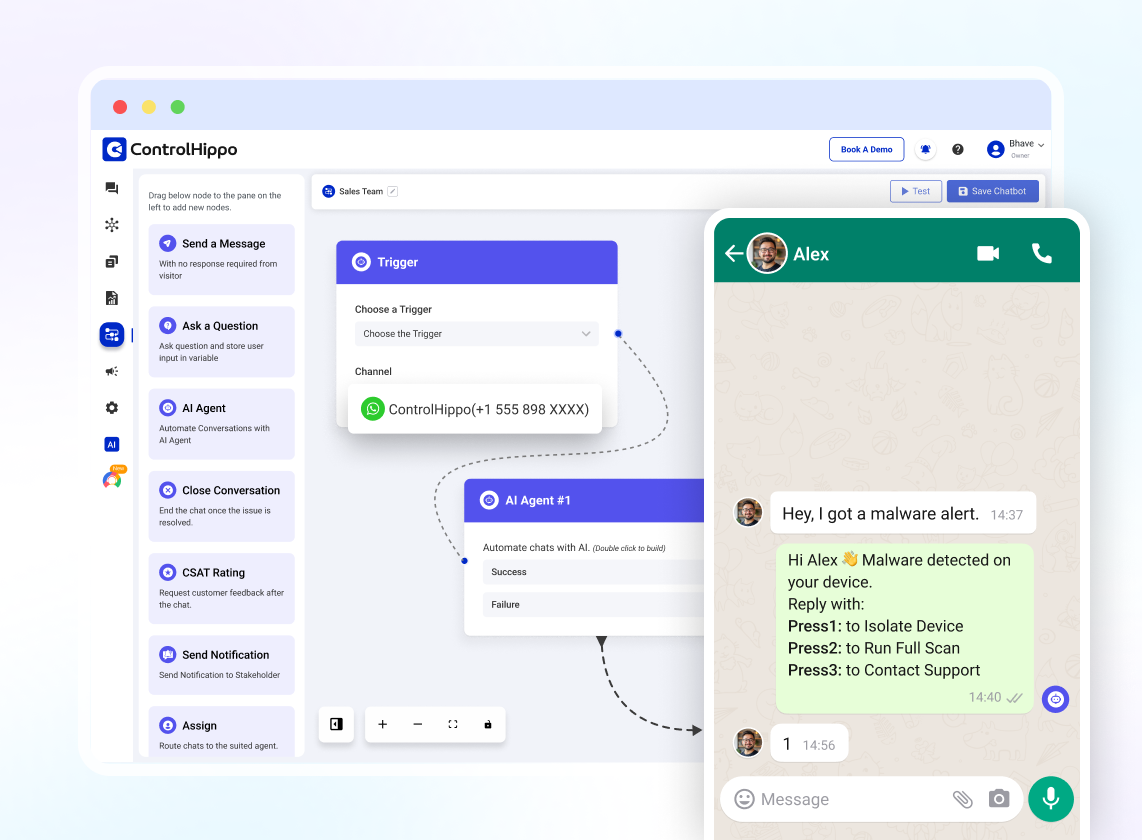Open the settings gear in sidebar
Screen dimensions: 1142x840
tap(111, 407)
